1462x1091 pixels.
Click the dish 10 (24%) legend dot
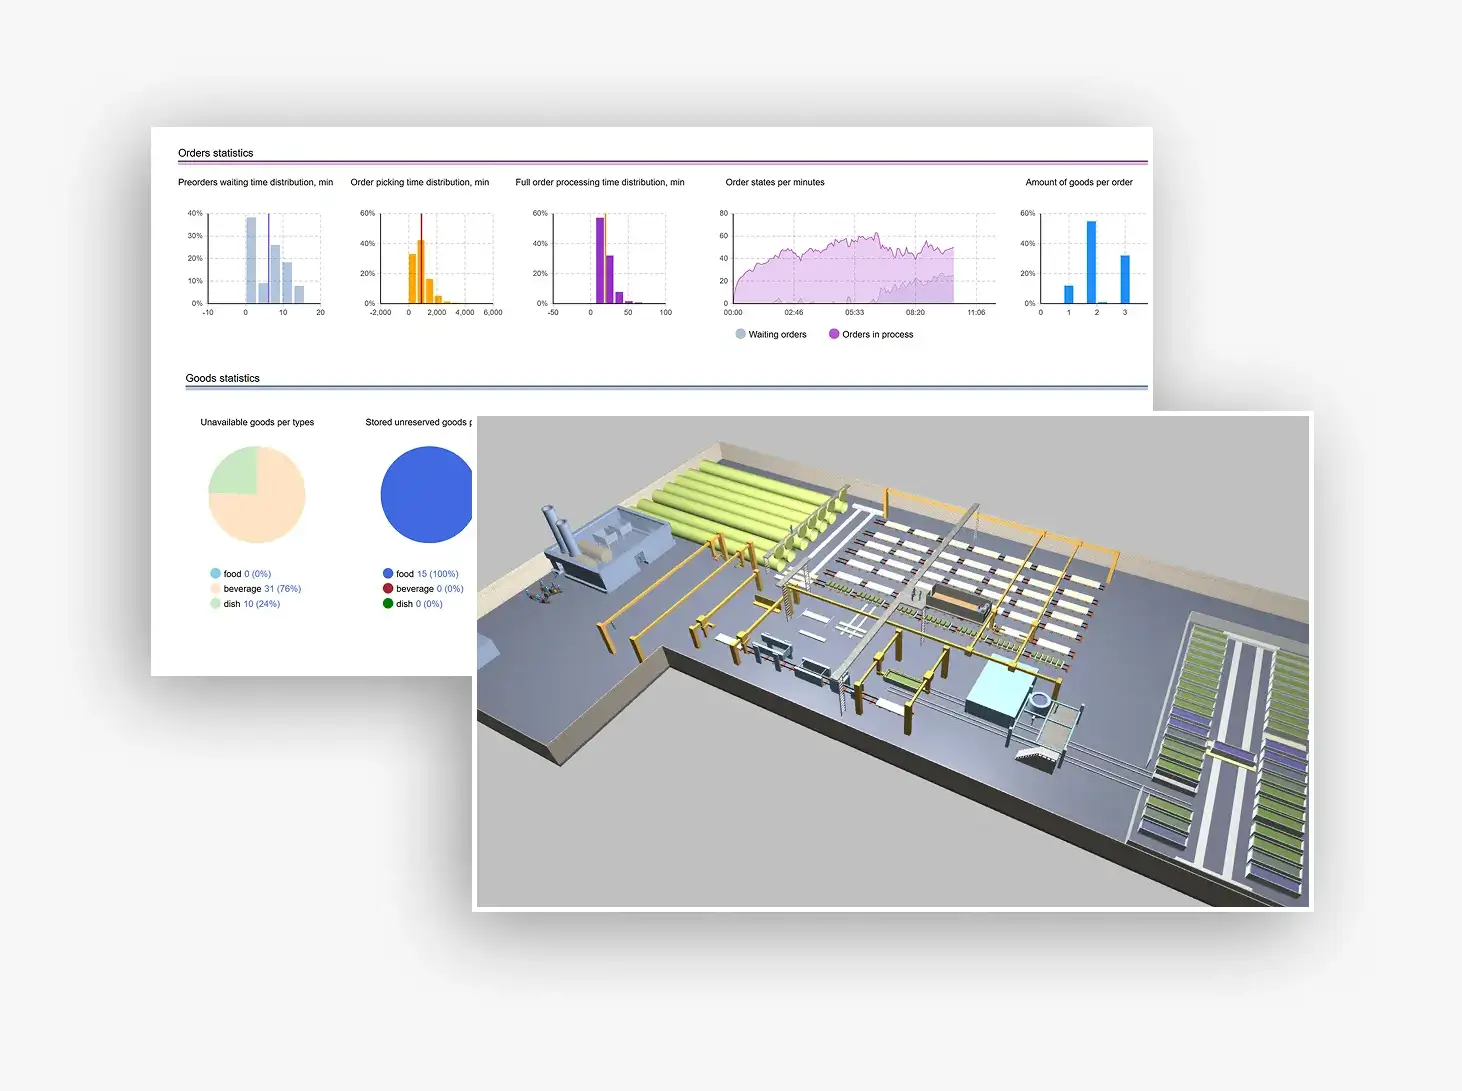pos(215,604)
